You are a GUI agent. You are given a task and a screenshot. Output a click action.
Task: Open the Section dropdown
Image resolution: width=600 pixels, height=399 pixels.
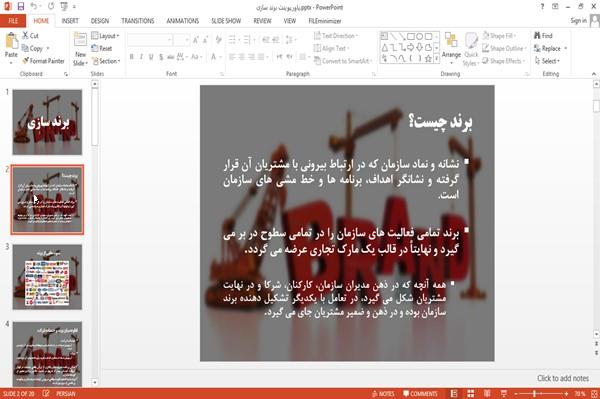pyautogui.click(x=106, y=61)
